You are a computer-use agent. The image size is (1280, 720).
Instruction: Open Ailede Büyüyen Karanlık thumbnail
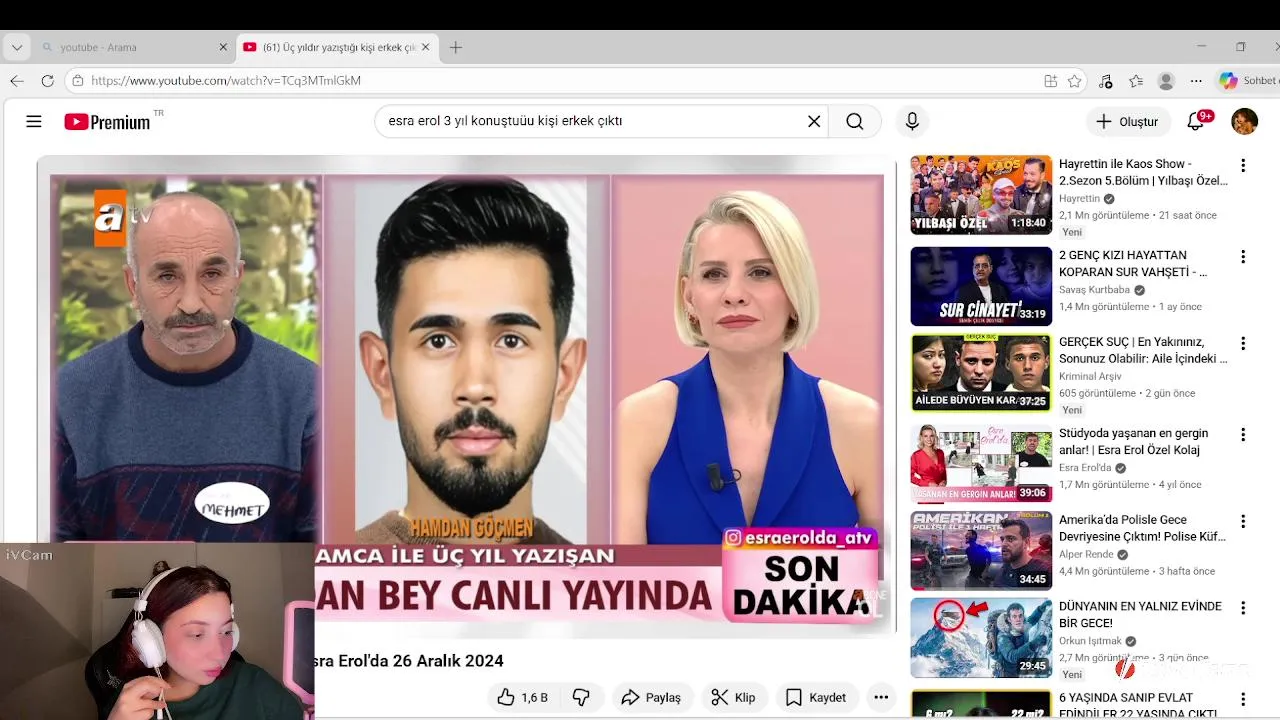(981, 373)
